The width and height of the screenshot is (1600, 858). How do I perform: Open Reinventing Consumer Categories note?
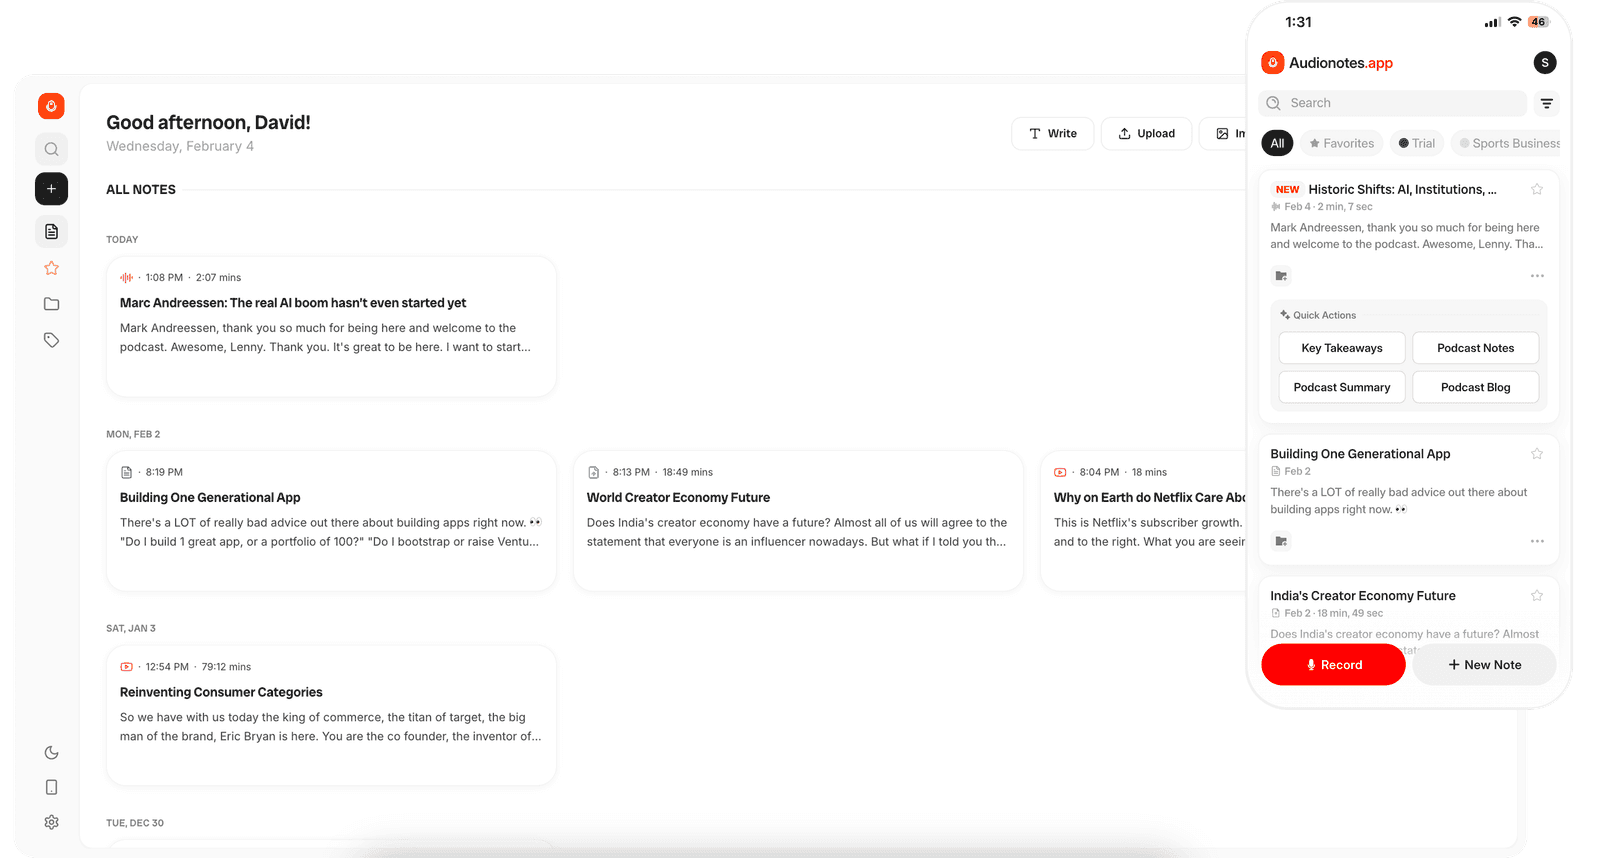331,715
